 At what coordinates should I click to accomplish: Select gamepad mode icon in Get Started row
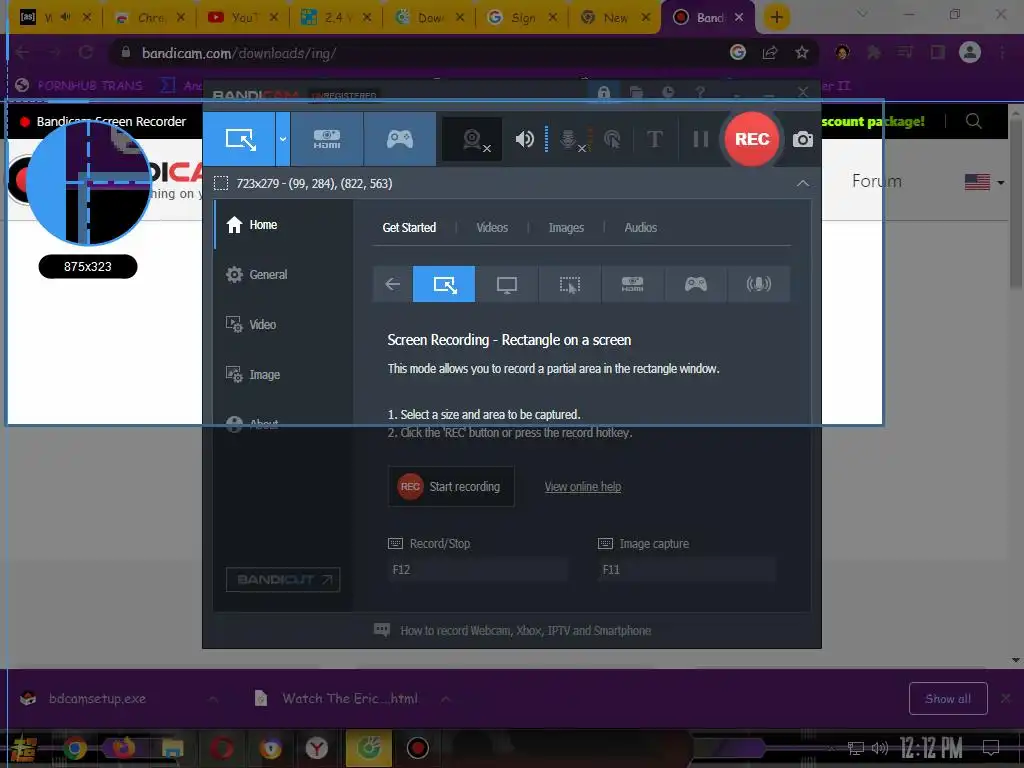696,284
